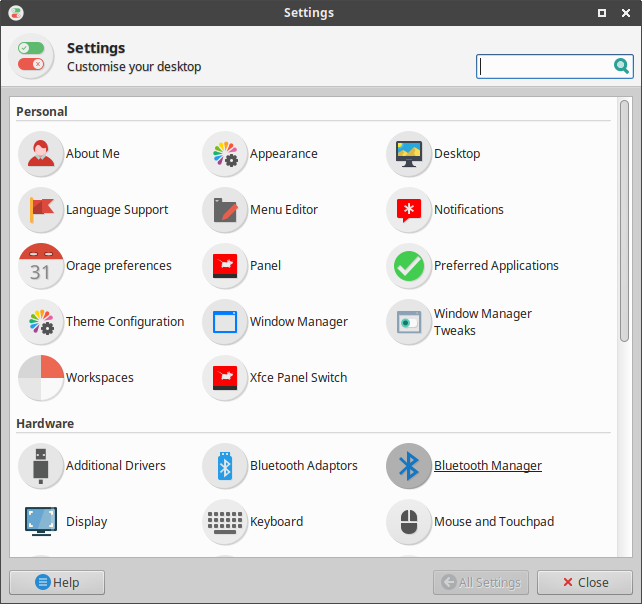Viewport: 642px width, 604px height.
Task: Open the About Me settings icon
Action: tap(41, 154)
